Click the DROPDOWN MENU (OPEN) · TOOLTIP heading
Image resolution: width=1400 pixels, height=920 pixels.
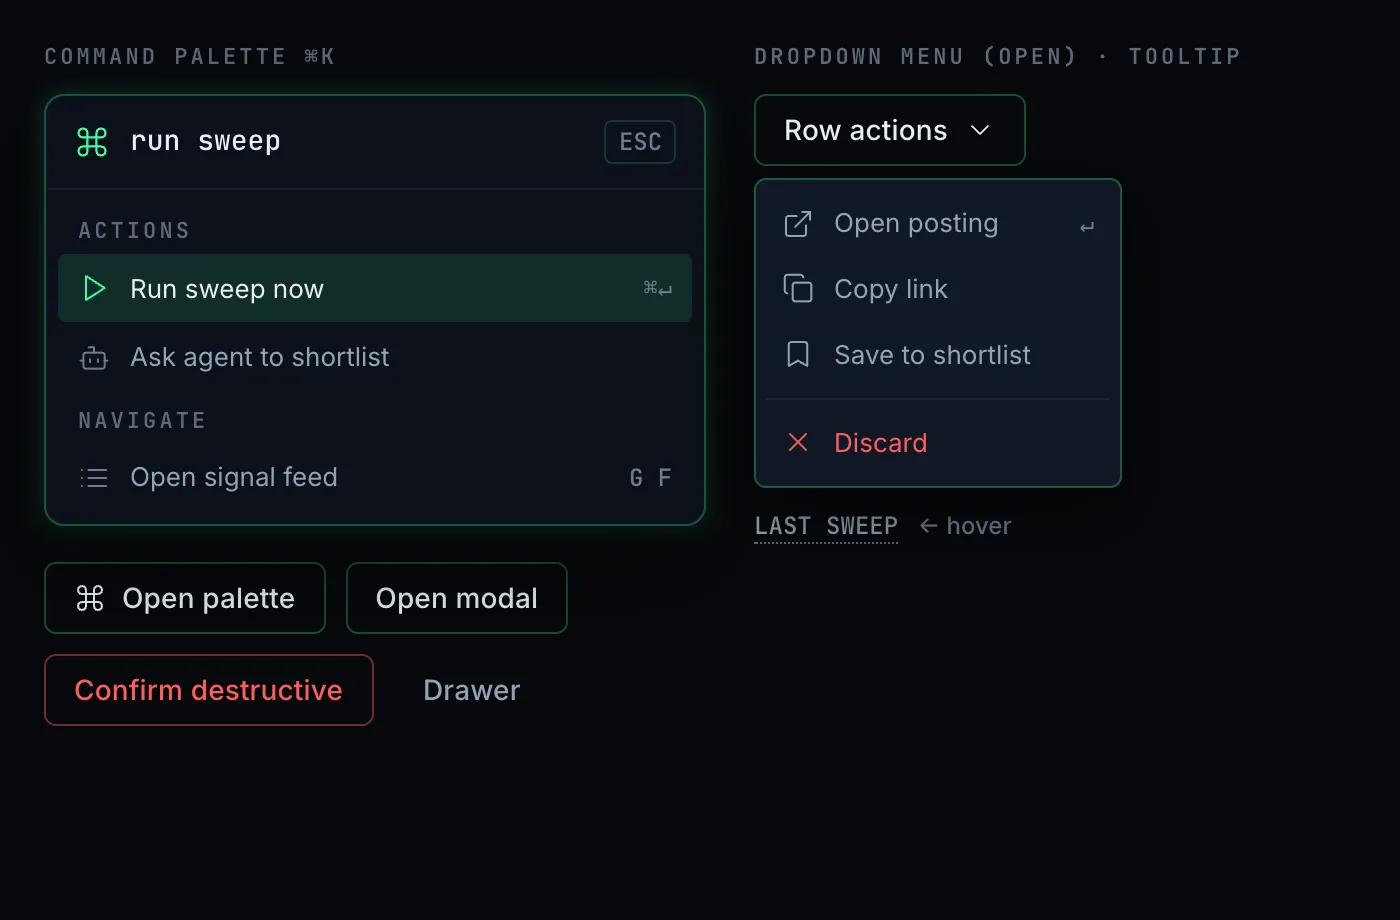(997, 57)
